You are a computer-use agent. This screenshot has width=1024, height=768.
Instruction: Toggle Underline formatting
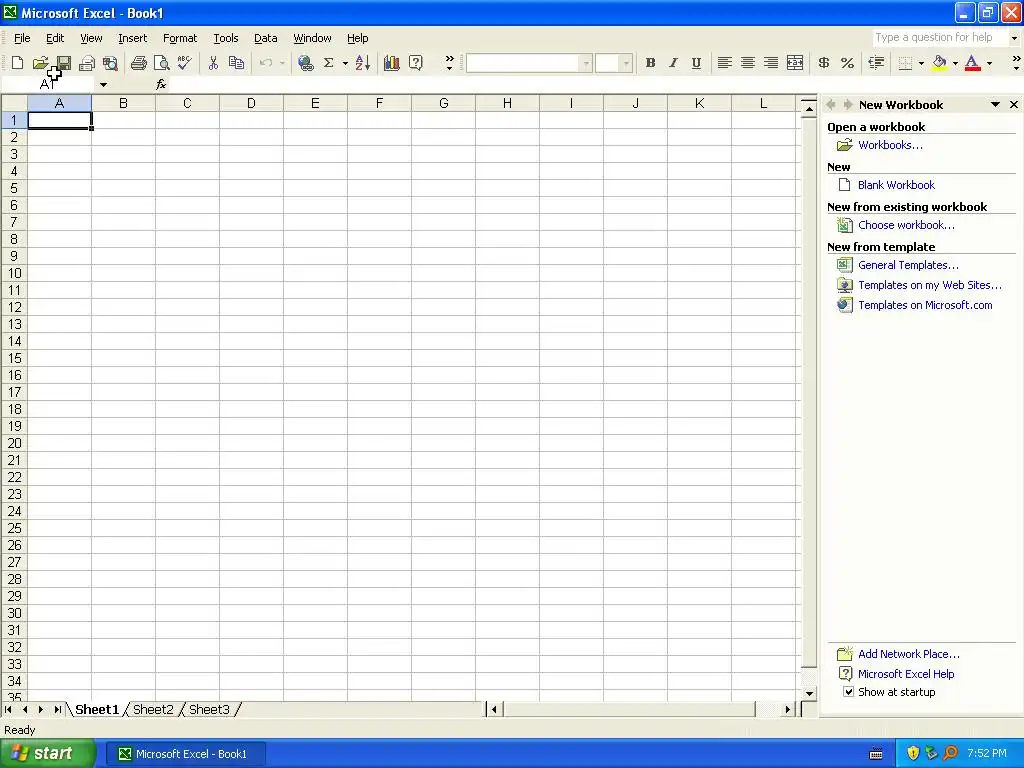(697, 63)
